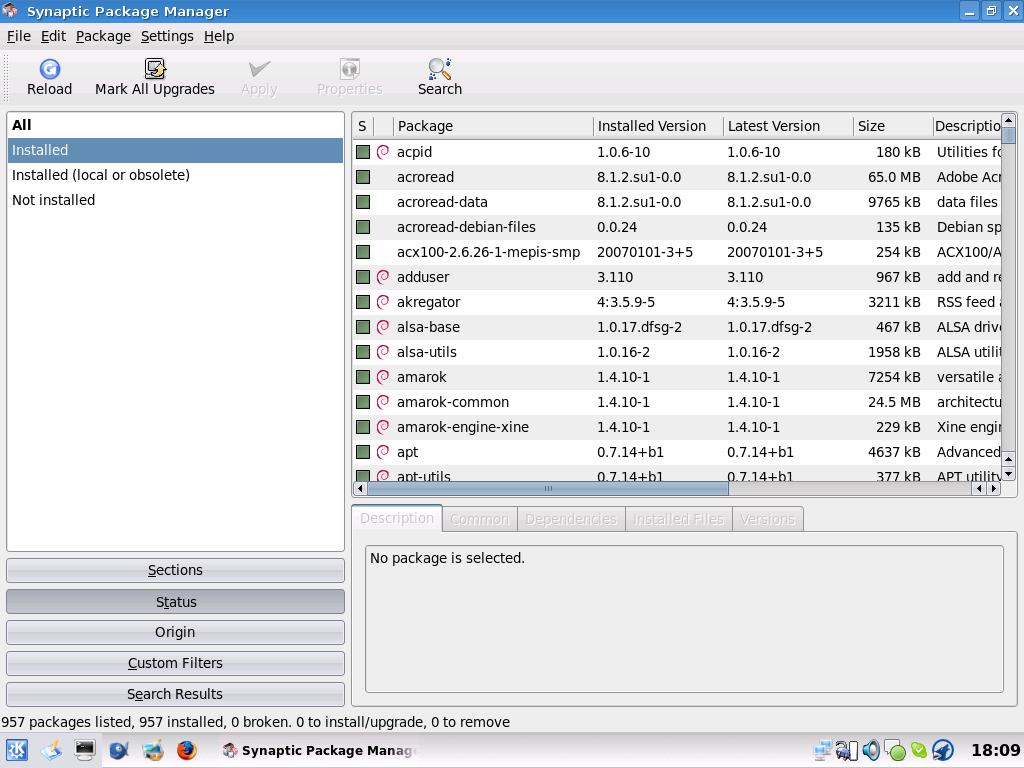Toggle status box for acroread-data
Image resolution: width=1024 pixels, height=768 pixels.
[x=363, y=202]
